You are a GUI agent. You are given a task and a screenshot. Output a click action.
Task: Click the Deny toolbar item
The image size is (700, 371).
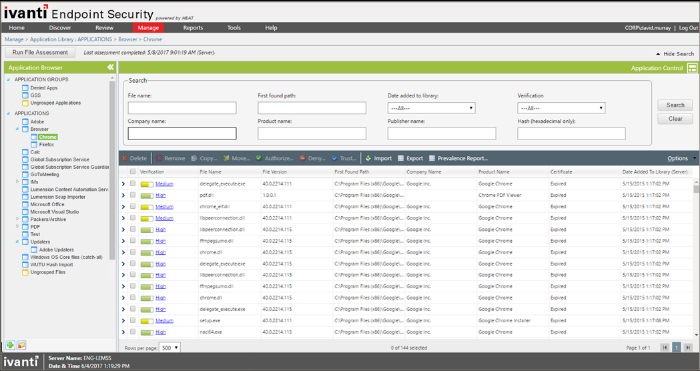312,158
